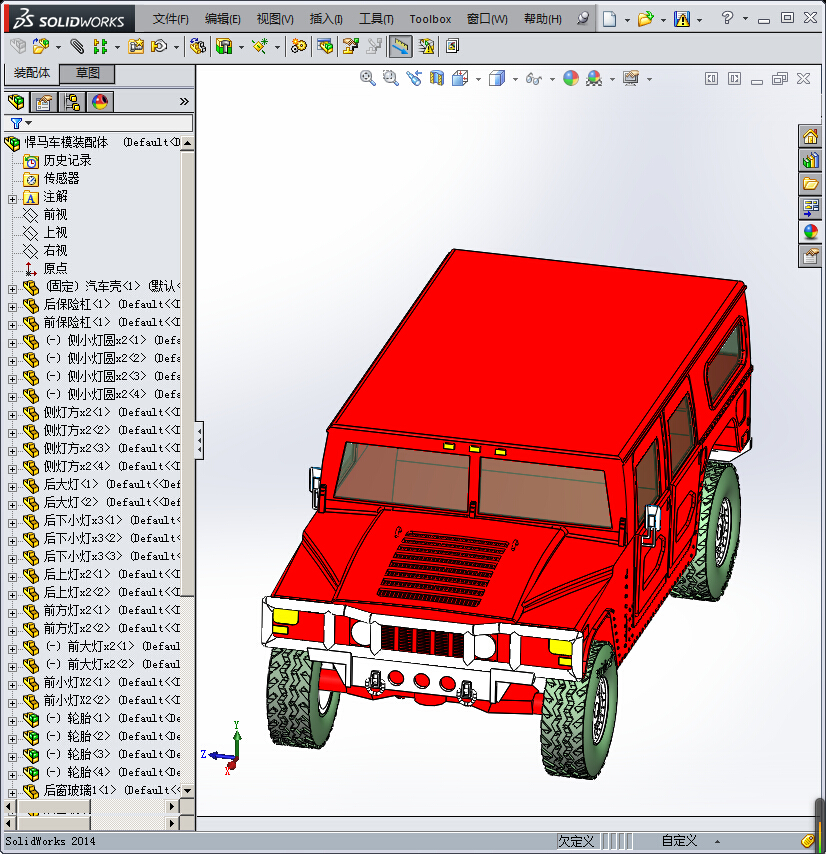Open the 插入(I) menu
826x854 pixels.
[326, 19]
